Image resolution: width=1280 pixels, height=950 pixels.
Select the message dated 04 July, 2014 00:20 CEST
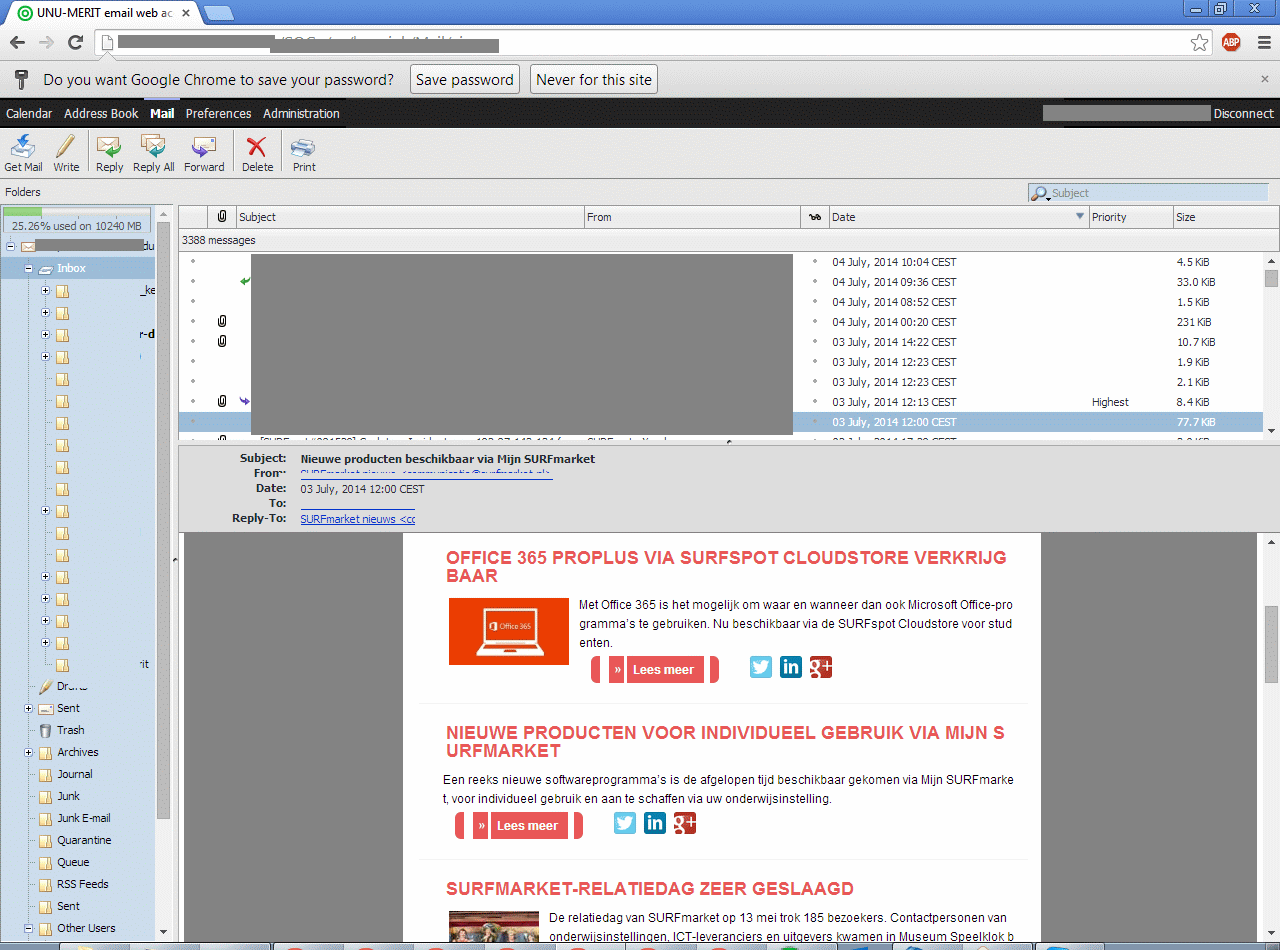pos(721,322)
